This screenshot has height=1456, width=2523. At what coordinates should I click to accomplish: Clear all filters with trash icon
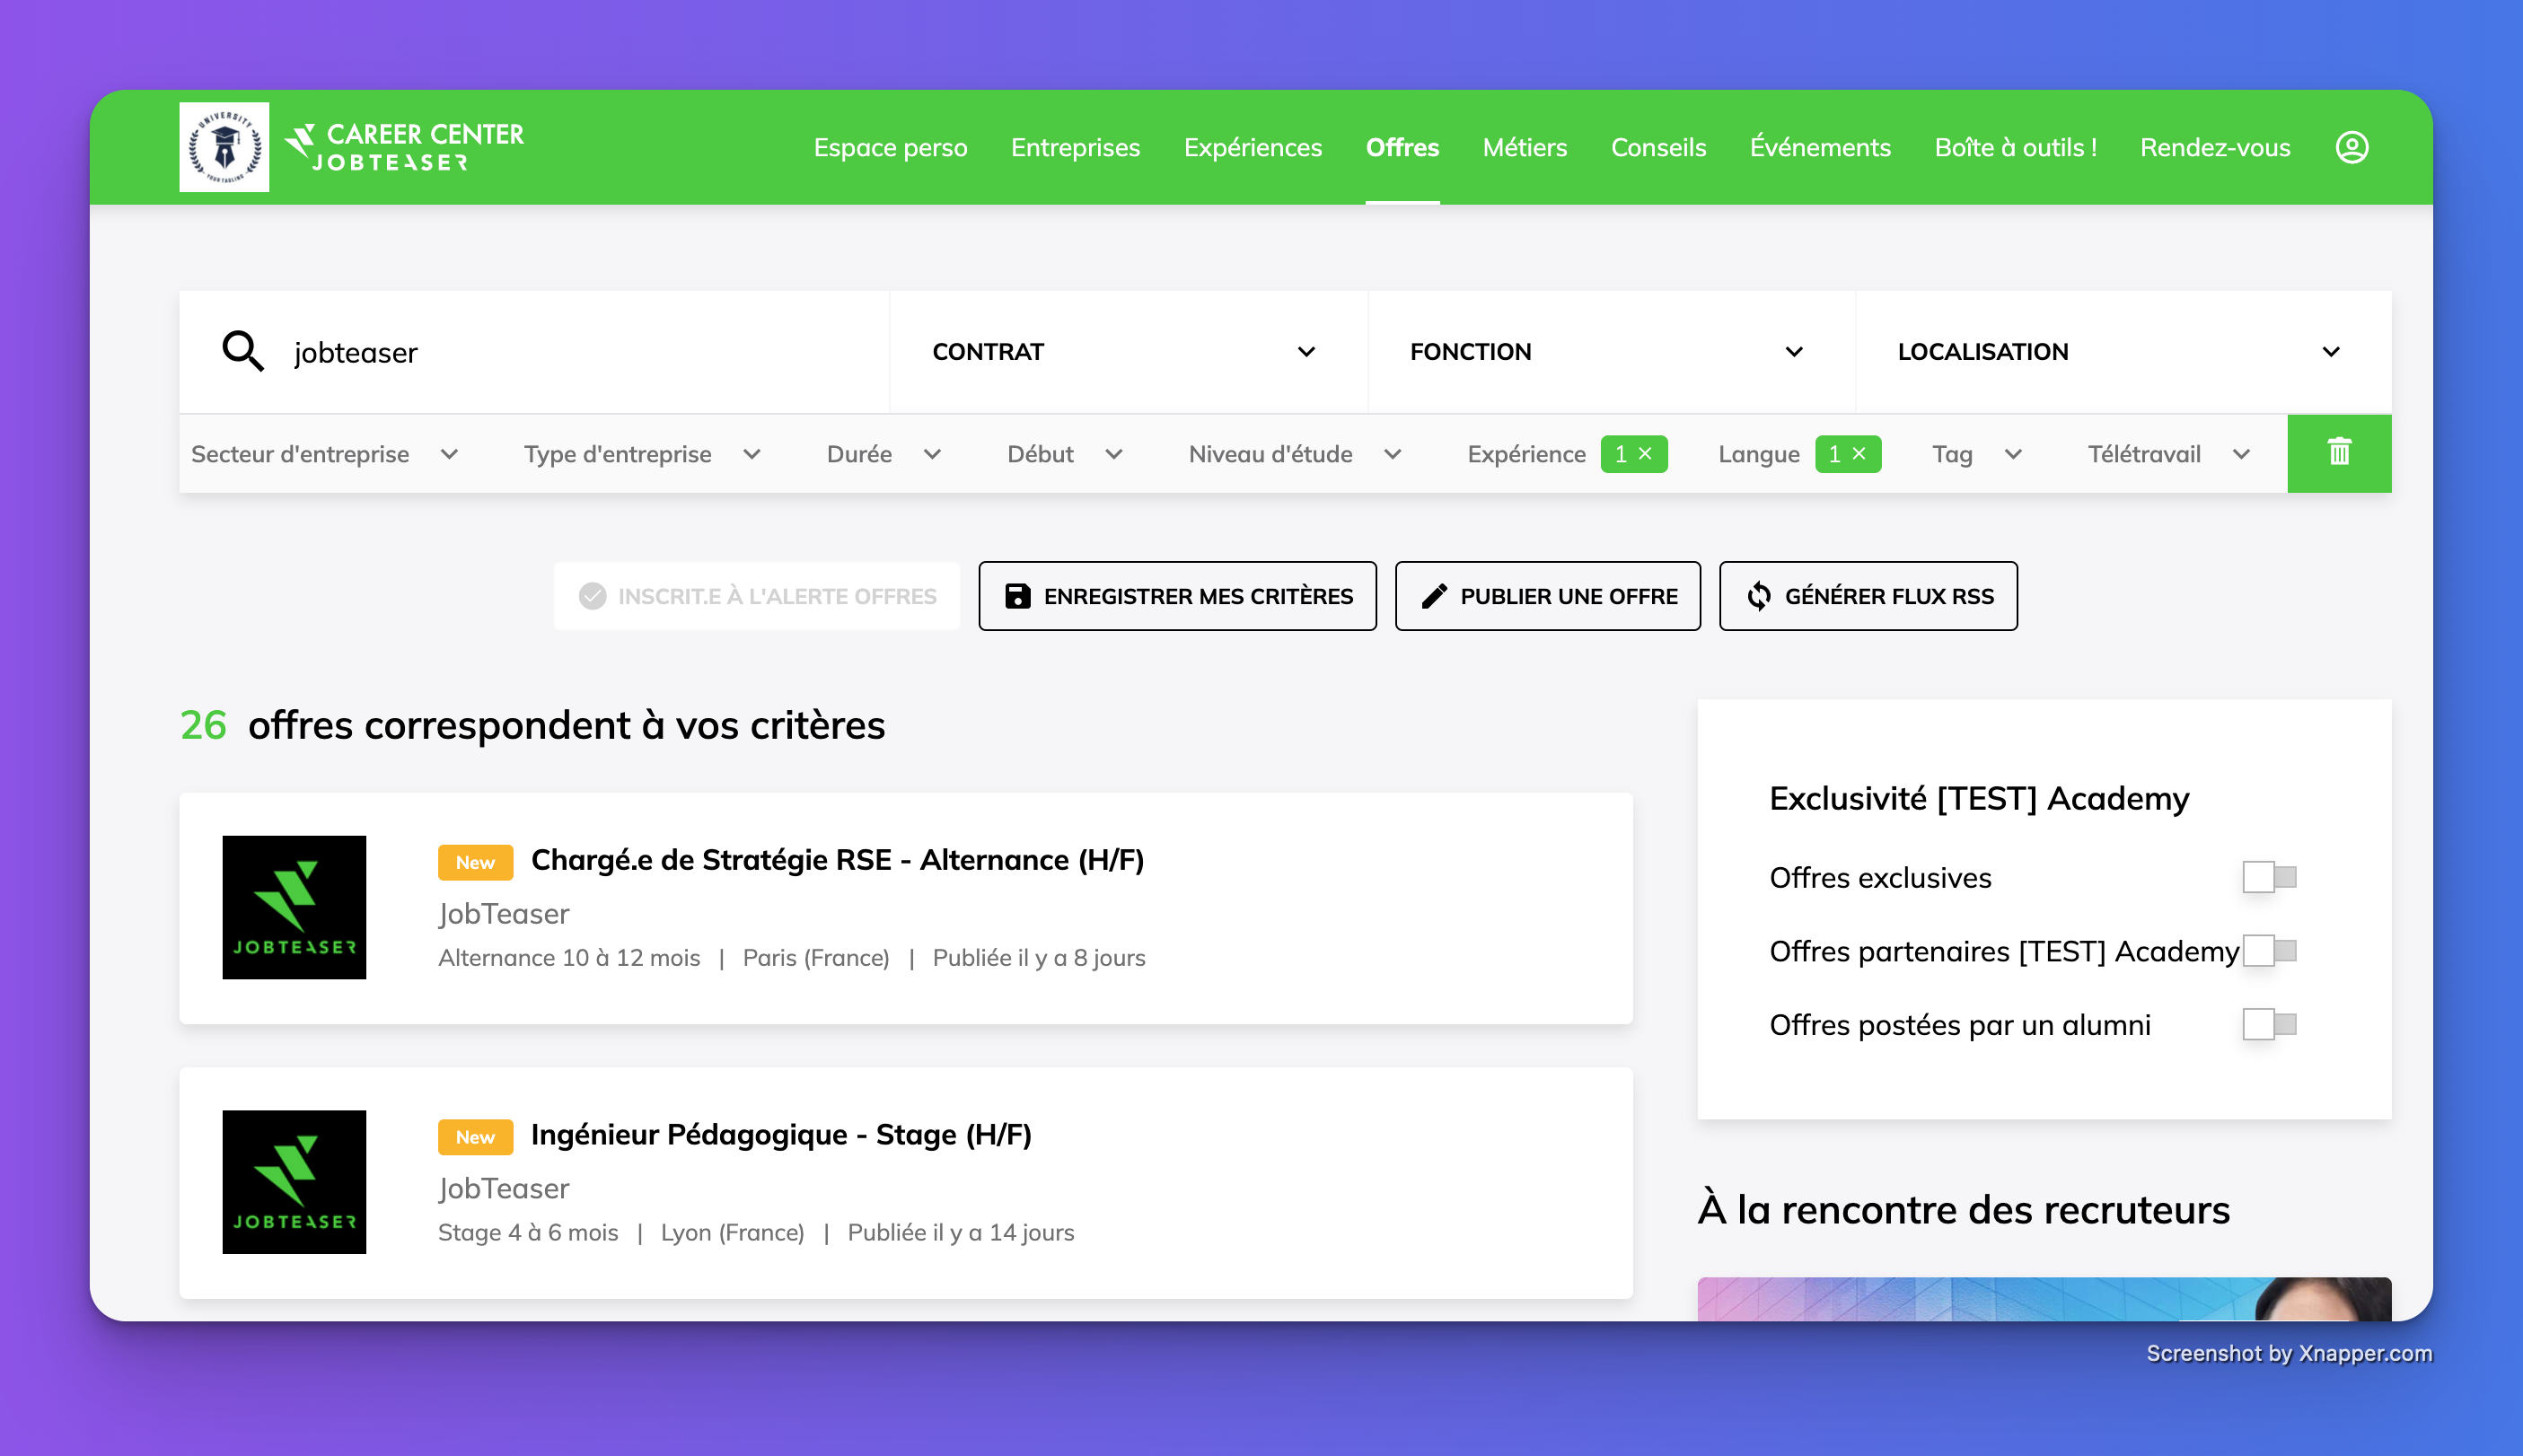(2339, 454)
